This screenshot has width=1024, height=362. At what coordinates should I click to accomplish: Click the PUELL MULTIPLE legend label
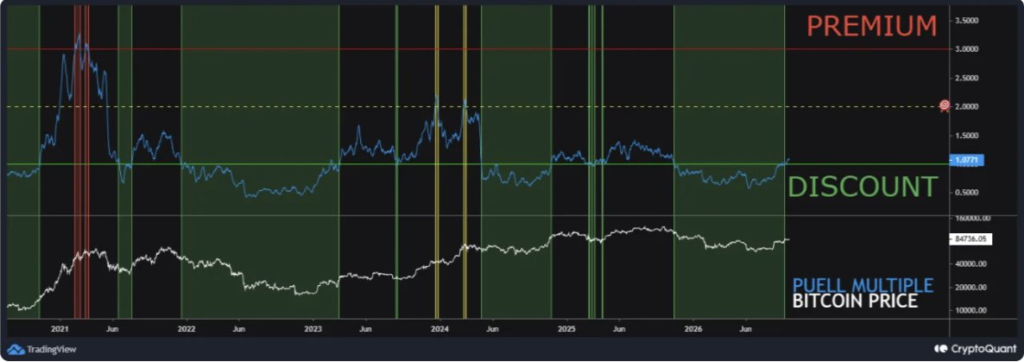[863, 285]
